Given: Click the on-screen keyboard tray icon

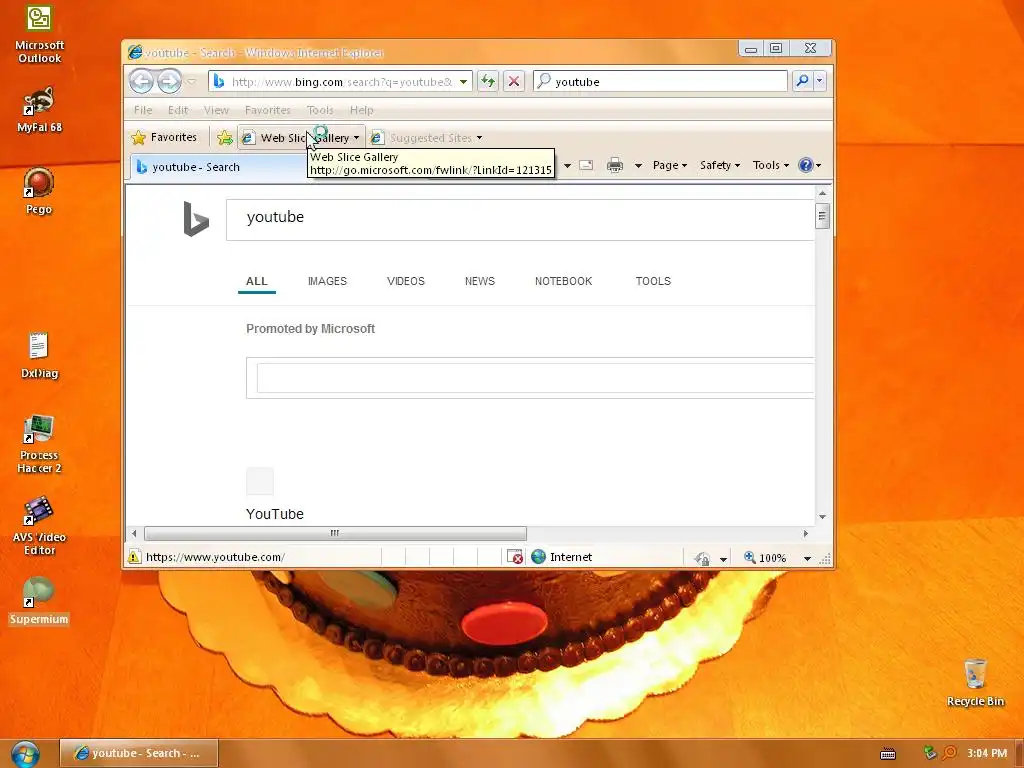Looking at the screenshot, I should [x=888, y=754].
